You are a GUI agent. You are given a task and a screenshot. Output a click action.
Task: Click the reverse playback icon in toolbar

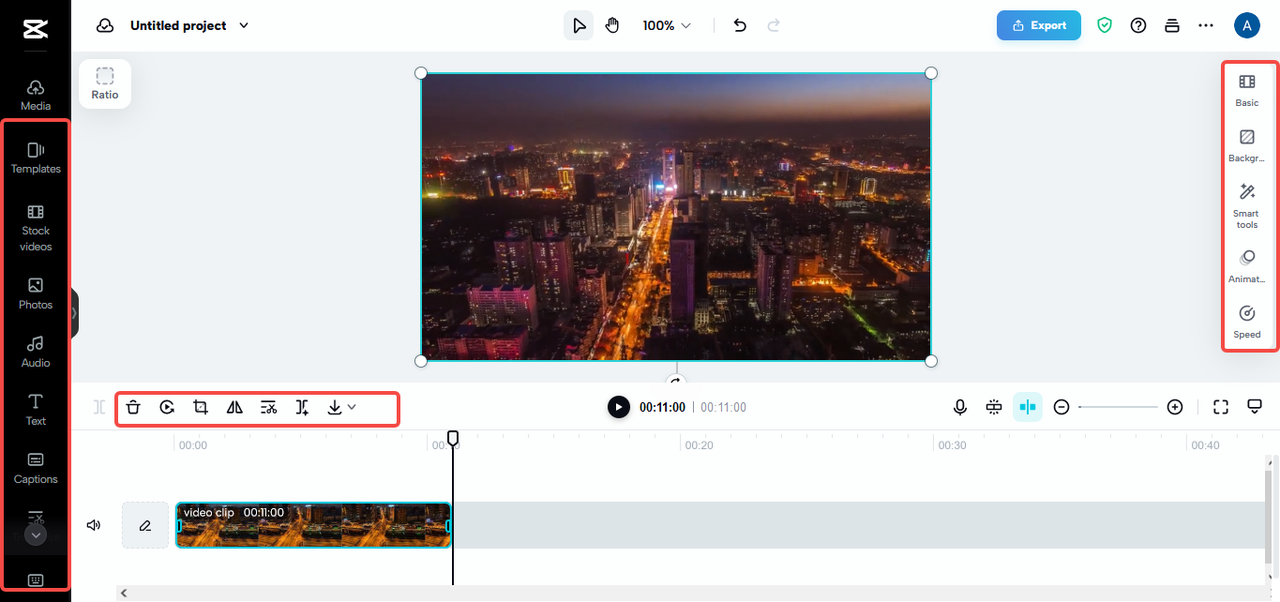tap(167, 407)
